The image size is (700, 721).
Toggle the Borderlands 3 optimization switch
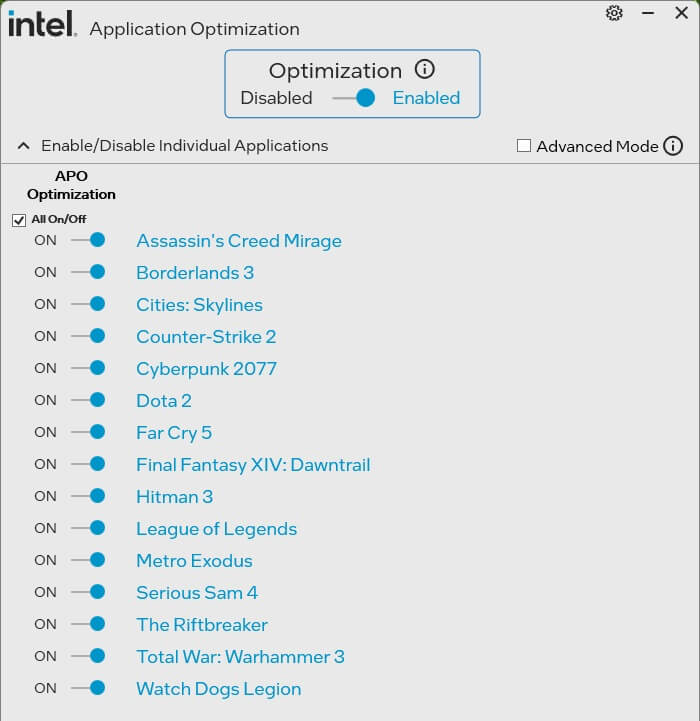[88, 272]
